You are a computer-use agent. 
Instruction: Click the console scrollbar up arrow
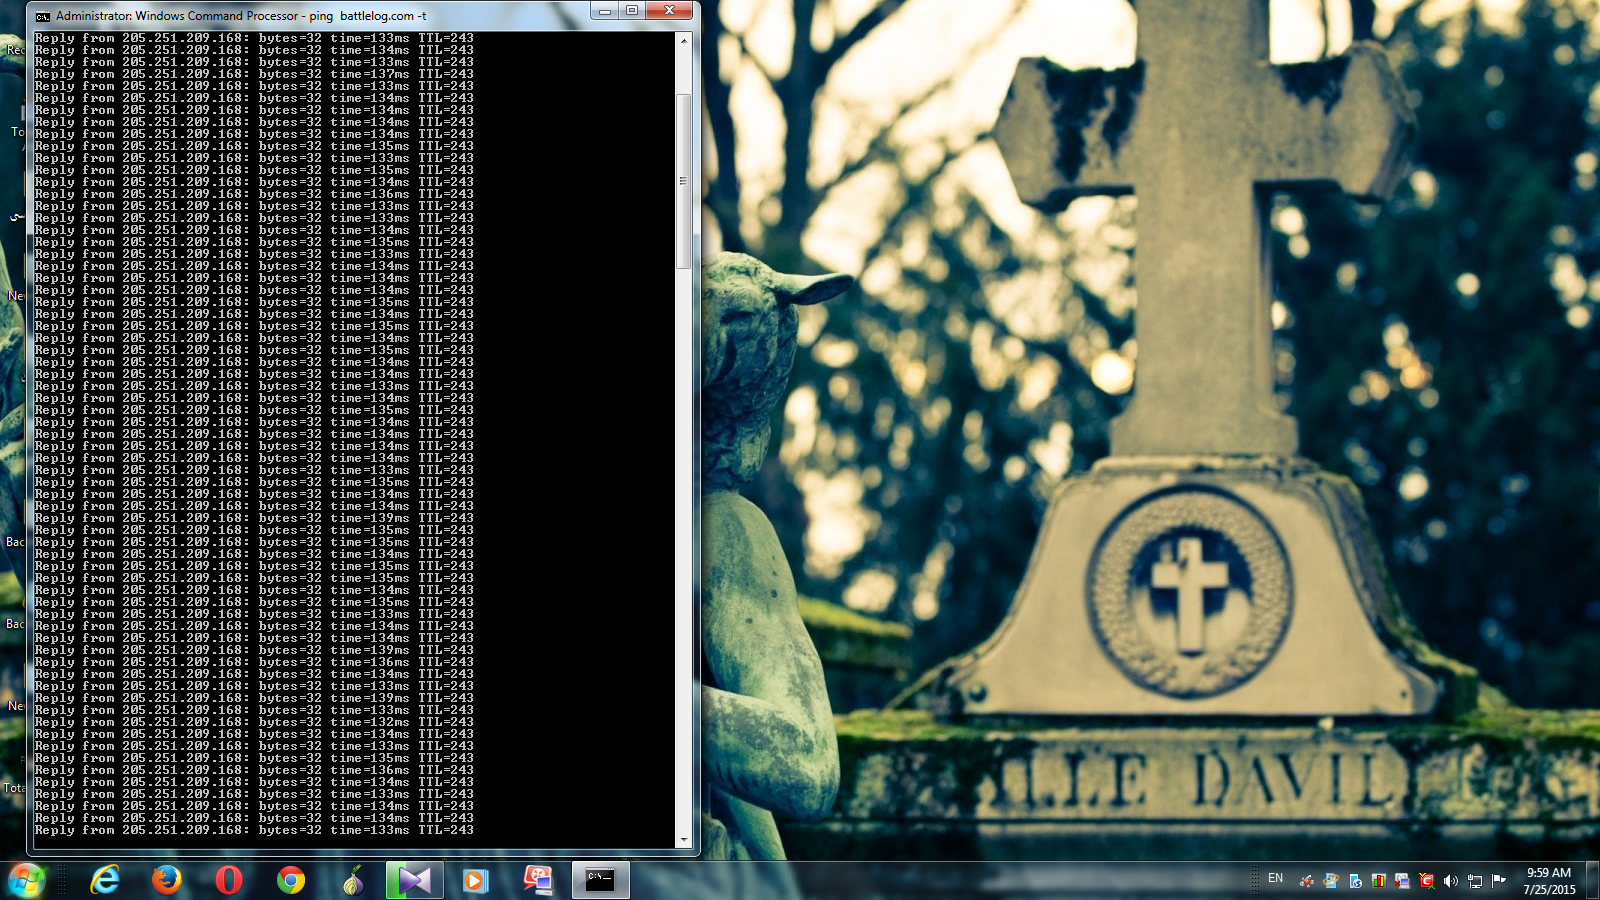pos(684,41)
